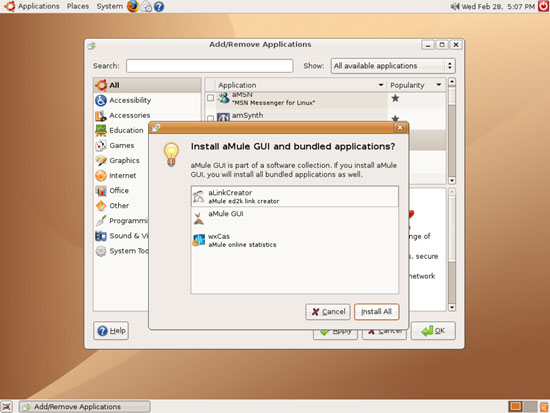Sort by Application column header

pos(301,85)
